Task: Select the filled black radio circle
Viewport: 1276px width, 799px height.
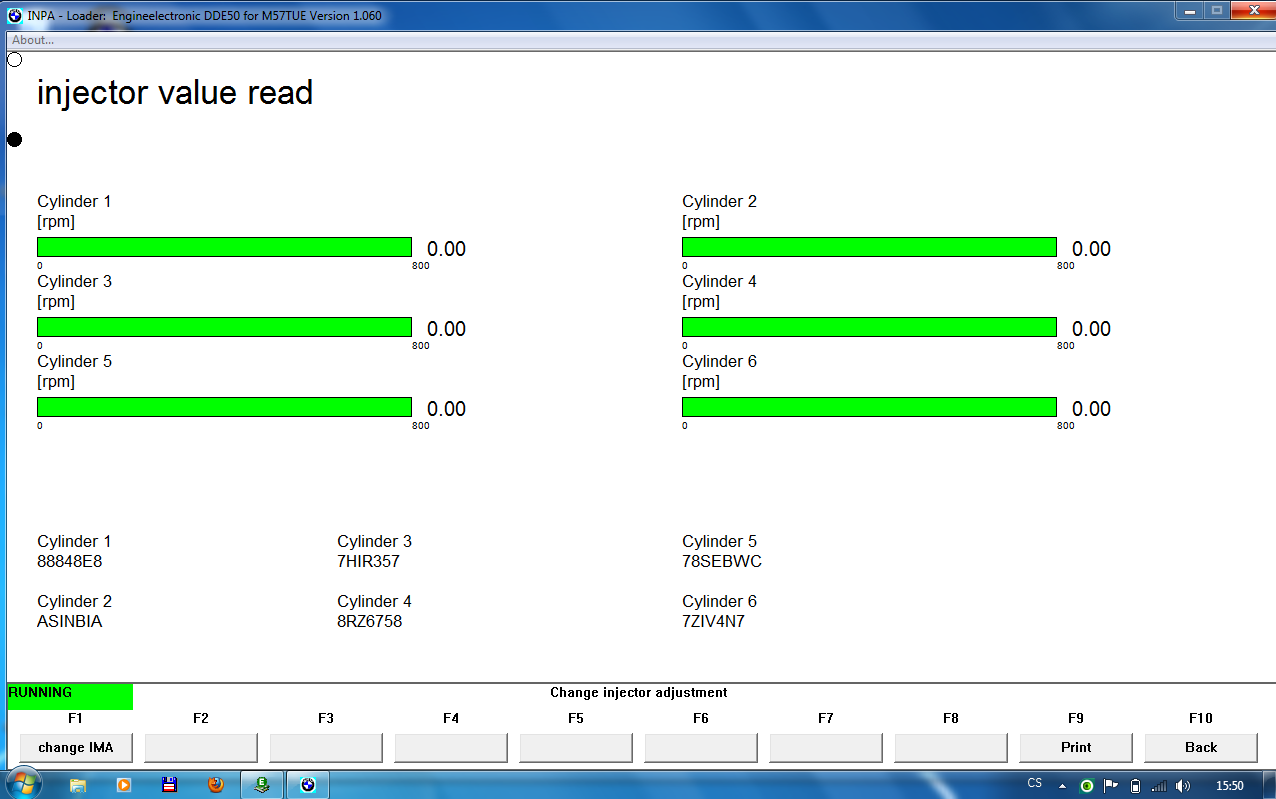Action: coord(15,139)
